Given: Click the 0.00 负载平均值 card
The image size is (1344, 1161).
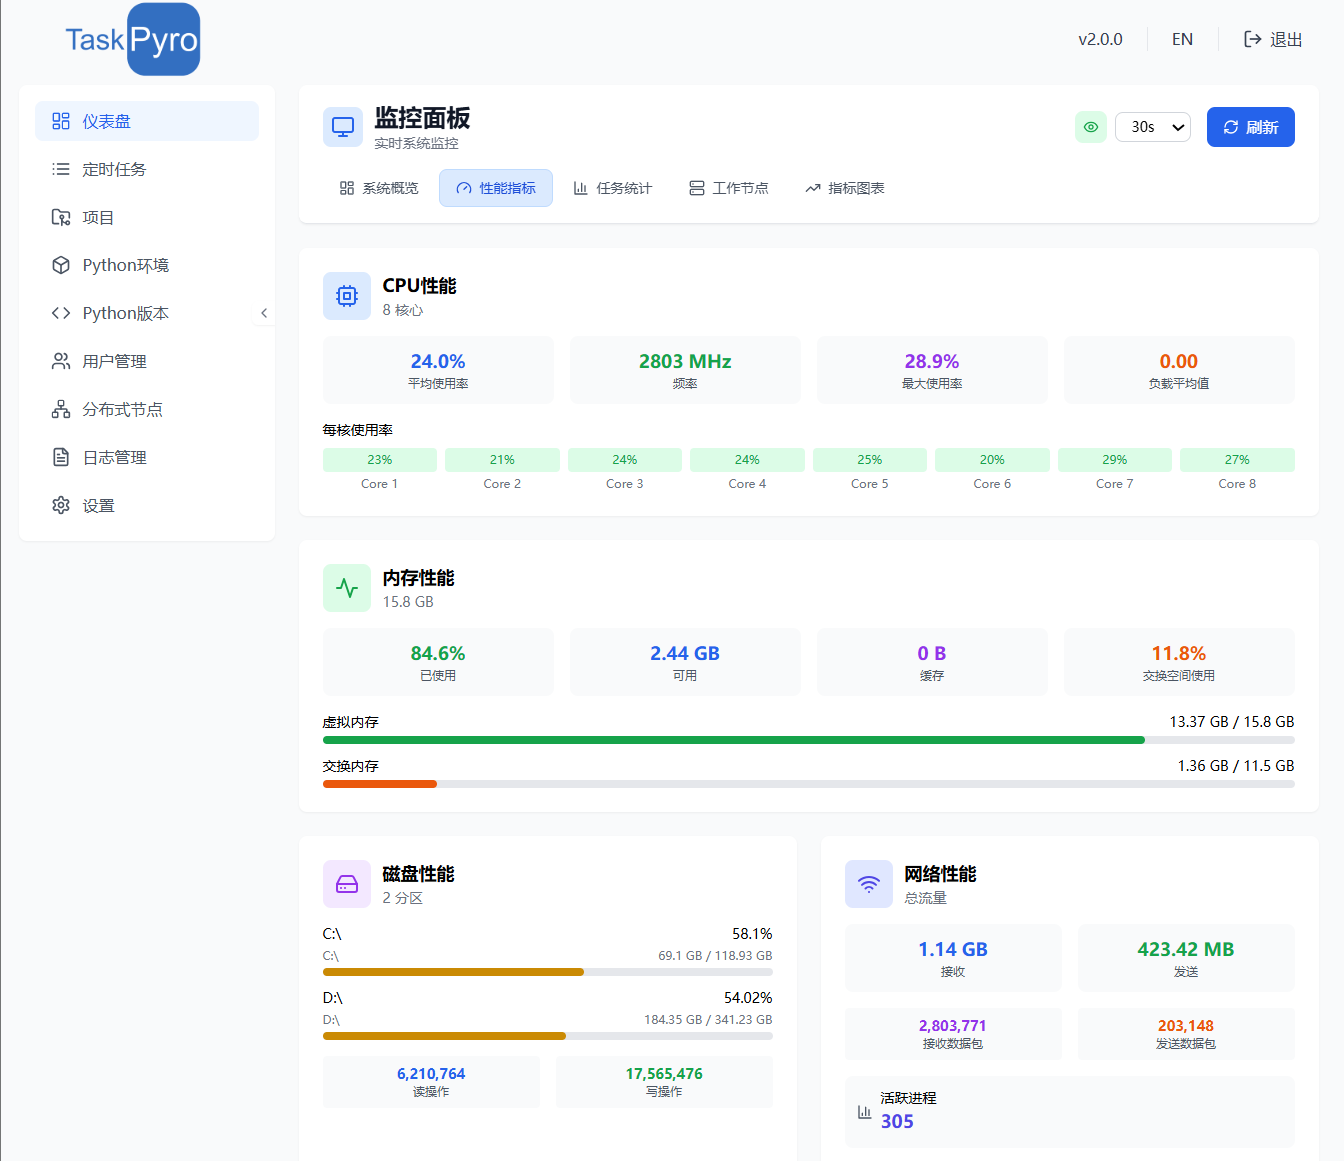Looking at the screenshot, I should pos(1179,370).
